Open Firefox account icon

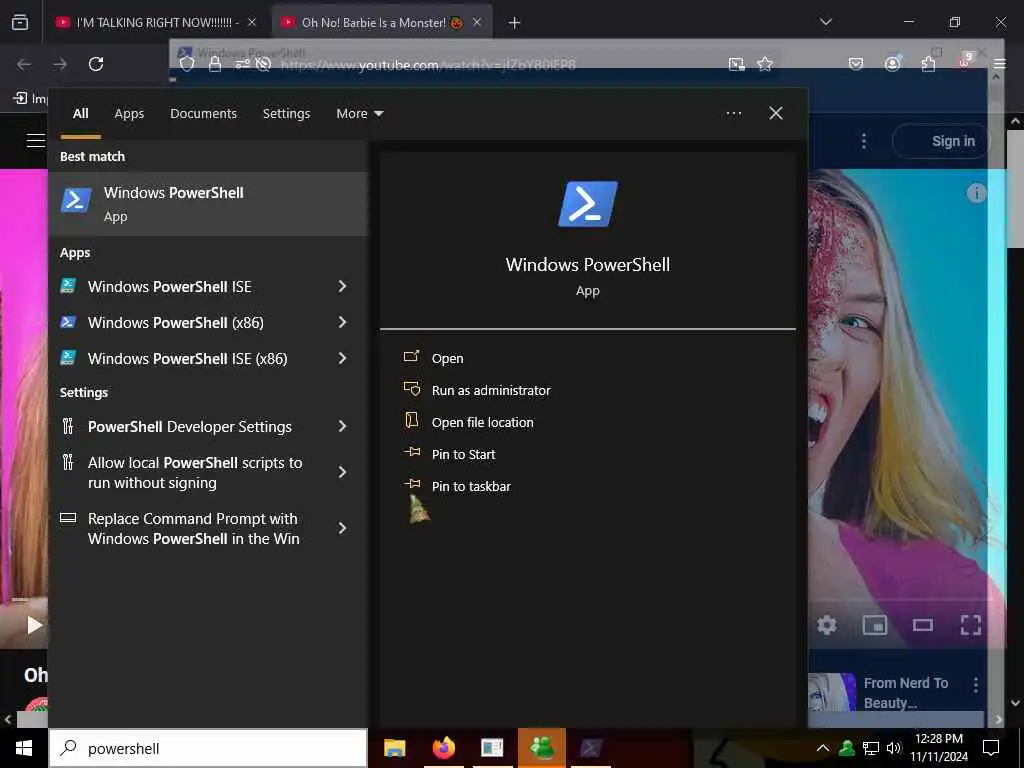pos(892,64)
